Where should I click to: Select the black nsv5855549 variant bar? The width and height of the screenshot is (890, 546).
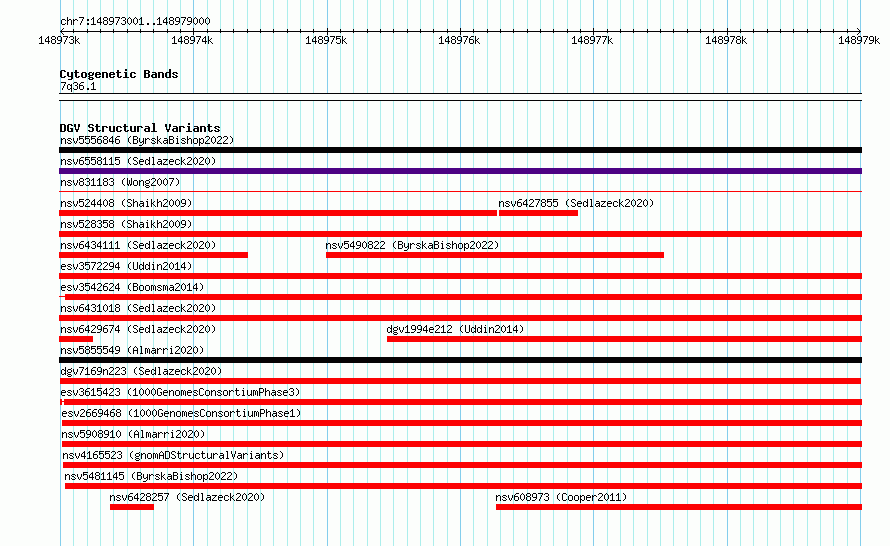(460, 360)
